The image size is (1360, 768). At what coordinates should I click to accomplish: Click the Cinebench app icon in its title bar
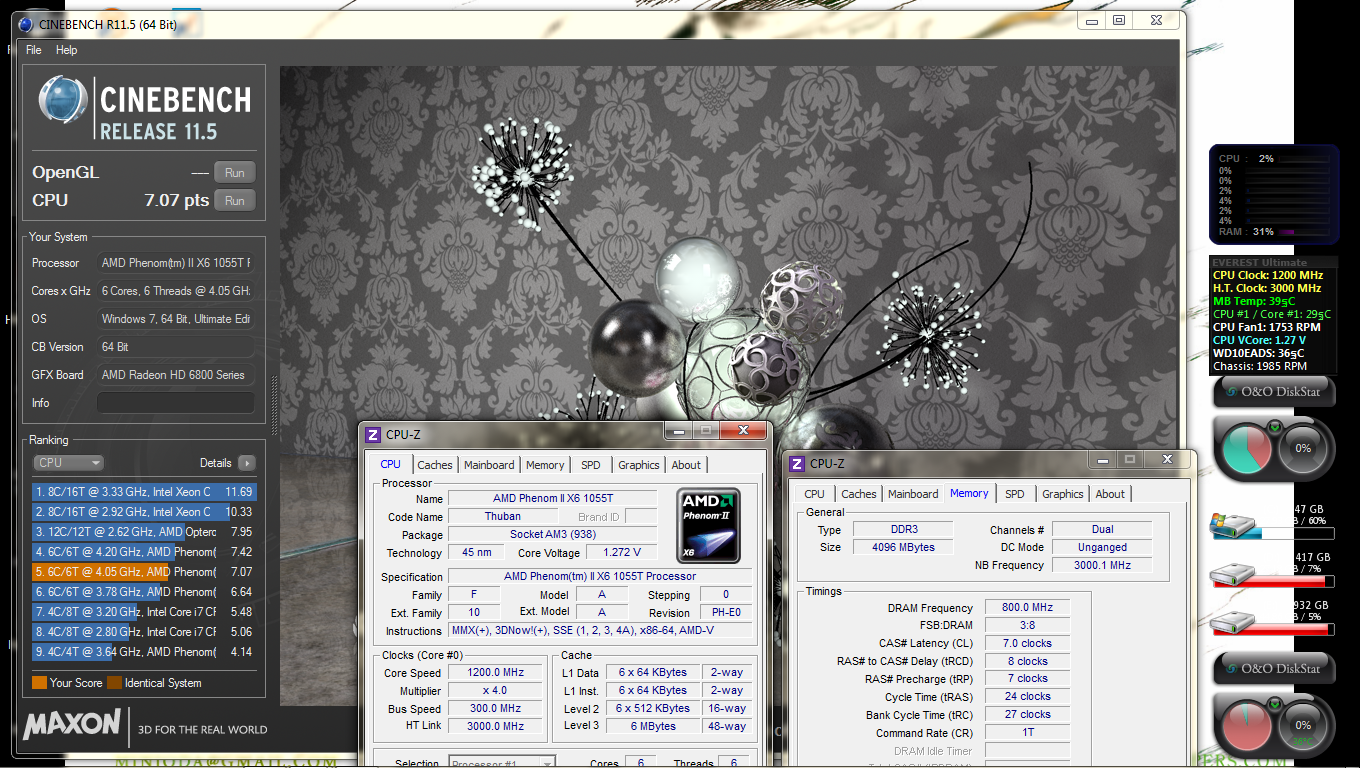pyautogui.click(x=24, y=24)
